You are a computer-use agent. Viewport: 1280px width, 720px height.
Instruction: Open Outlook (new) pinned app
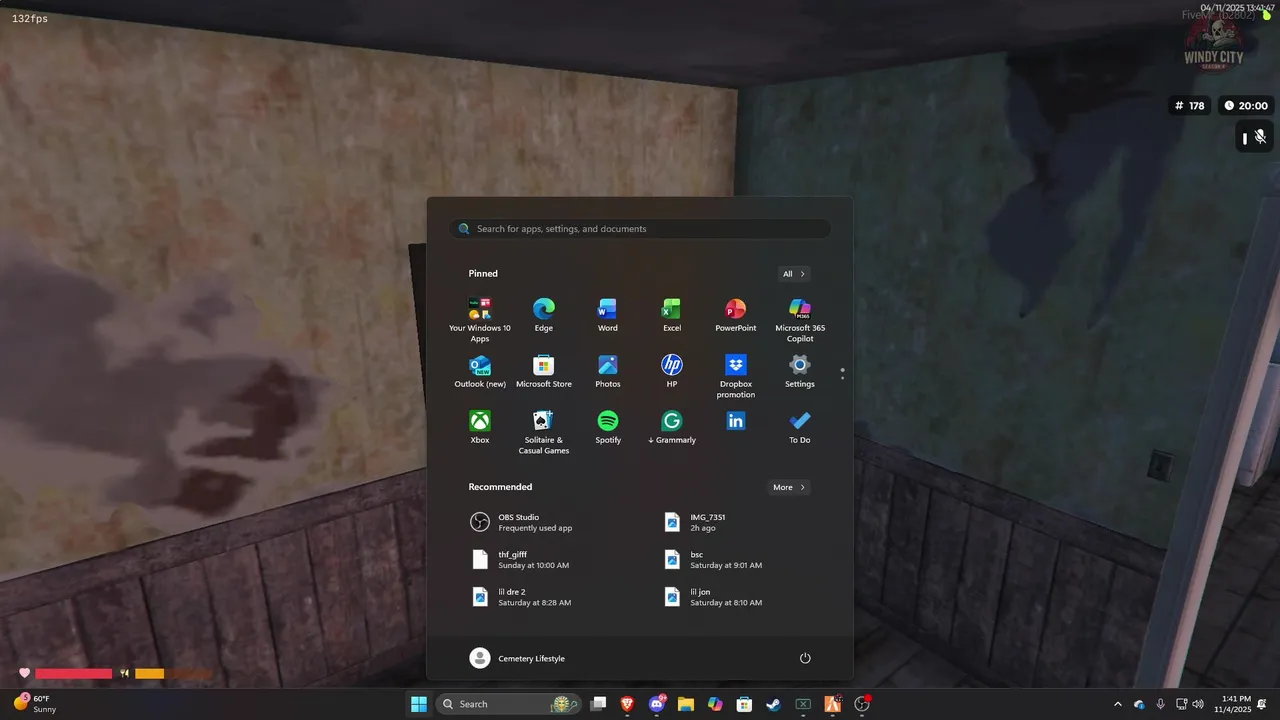click(x=480, y=371)
